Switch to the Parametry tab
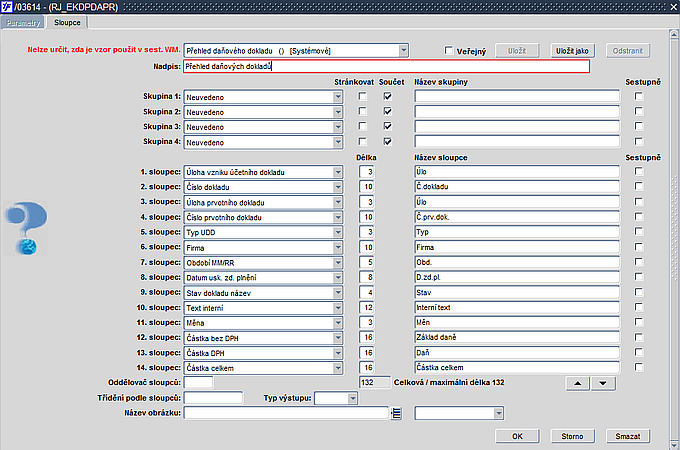This screenshot has width=680, height=450. (x=21, y=20)
